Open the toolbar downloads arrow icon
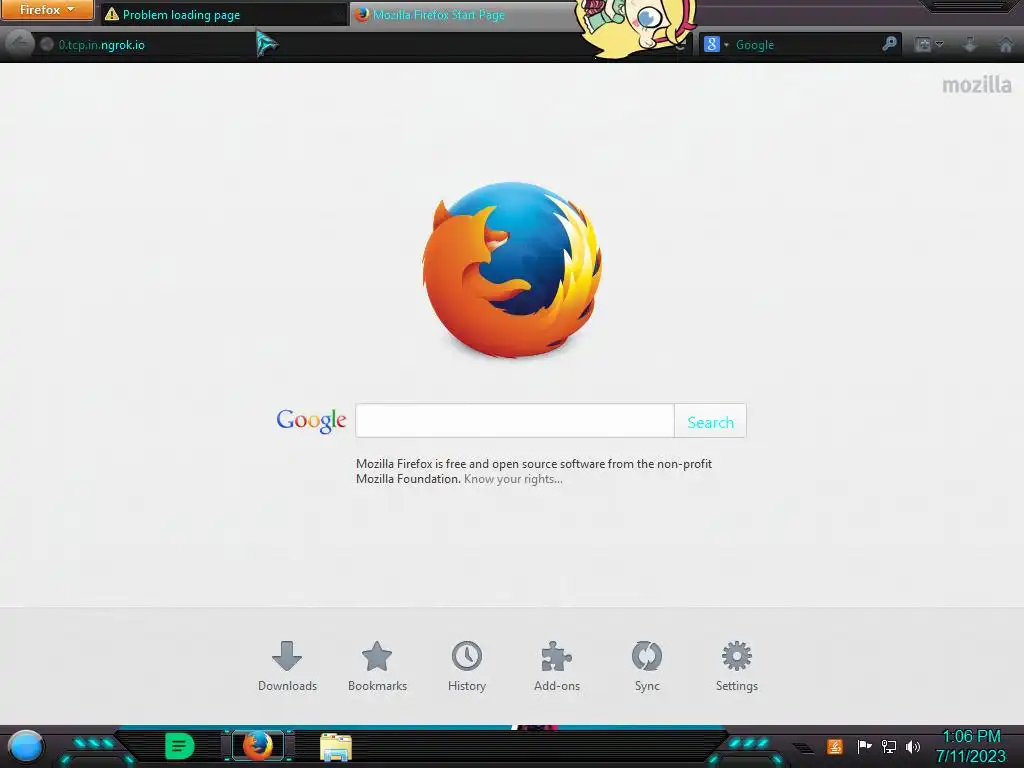This screenshot has width=1024, height=768. (x=970, y=44)
